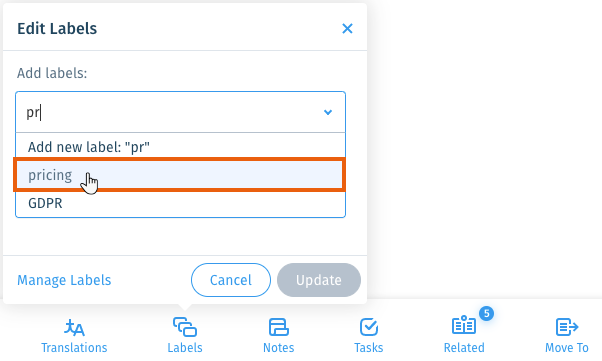The width and height of the screenshot is (602, 361).
Task: Select the Move To arrow icon
Action: (567, 327)
